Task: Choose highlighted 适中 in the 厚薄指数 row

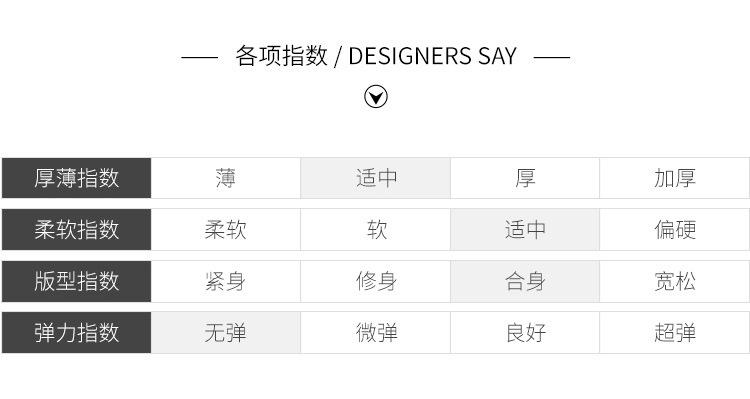Action: click(x=375, y=178)
